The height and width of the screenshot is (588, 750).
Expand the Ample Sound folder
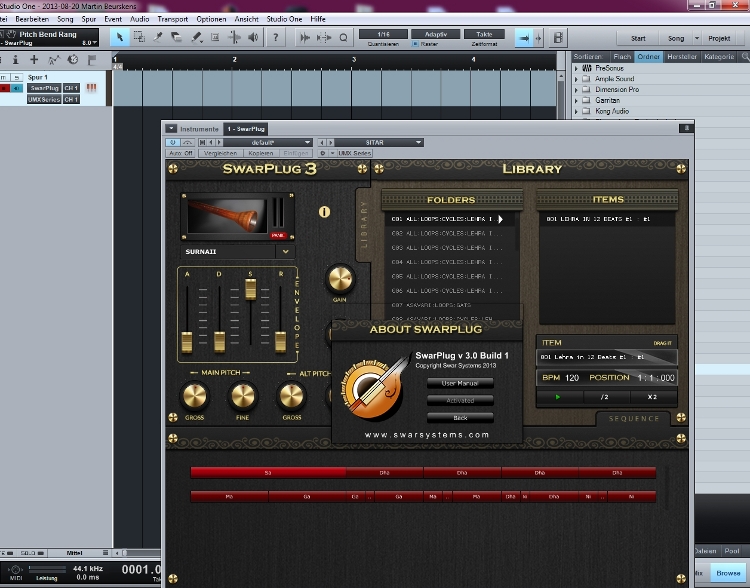(x=576, y=79)
